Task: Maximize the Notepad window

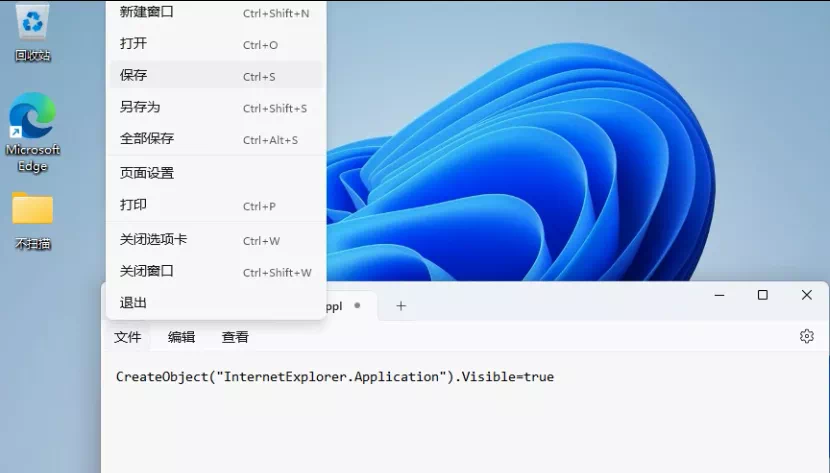Action: [x=762, y=295]
